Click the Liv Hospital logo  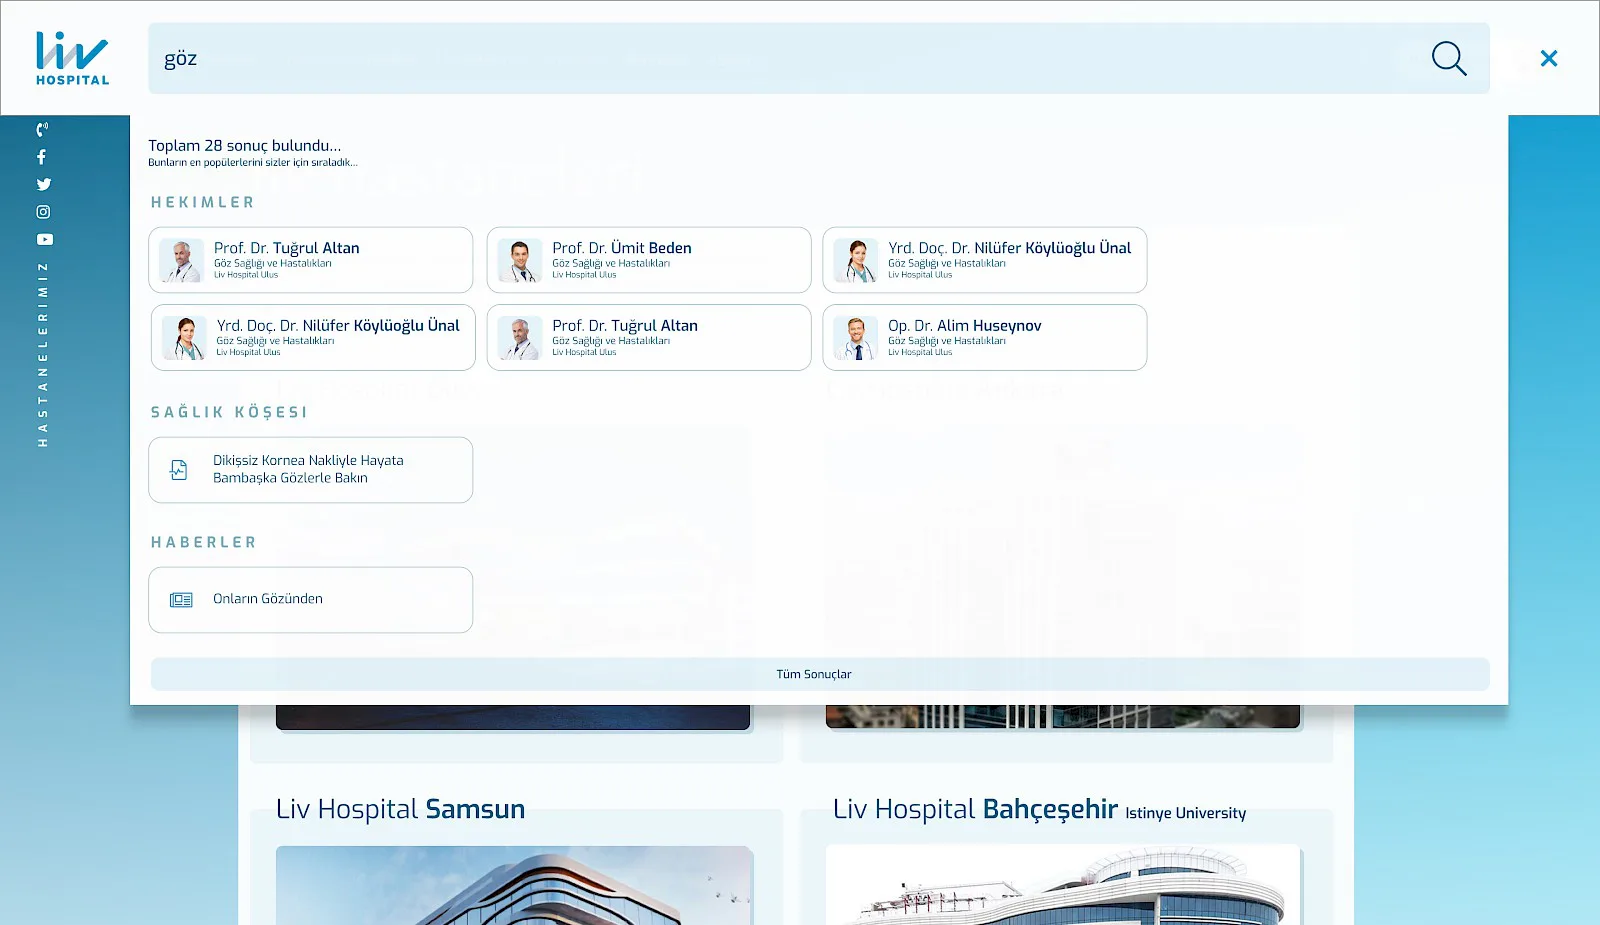pos(72,58)
